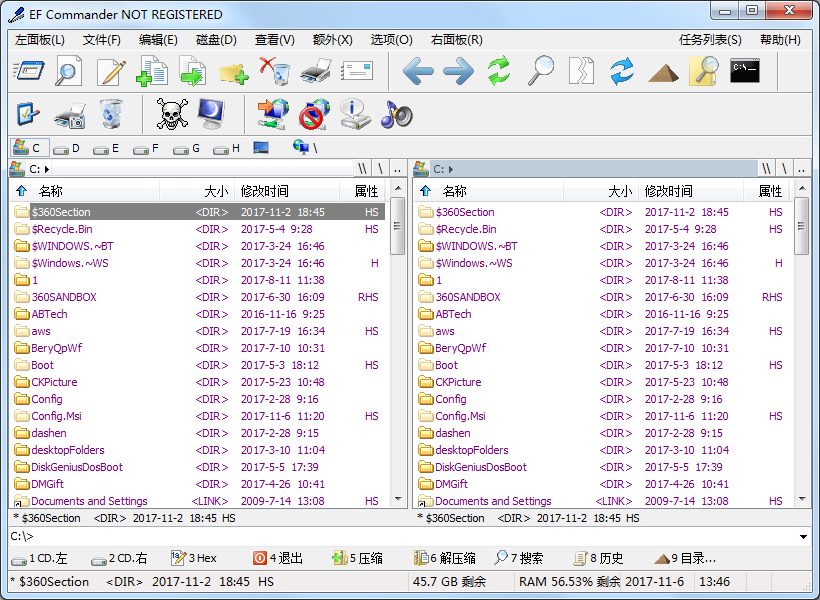The image size is (820, 600).
Task: Click the checkmark properties icon
Action: pos(28,114)
